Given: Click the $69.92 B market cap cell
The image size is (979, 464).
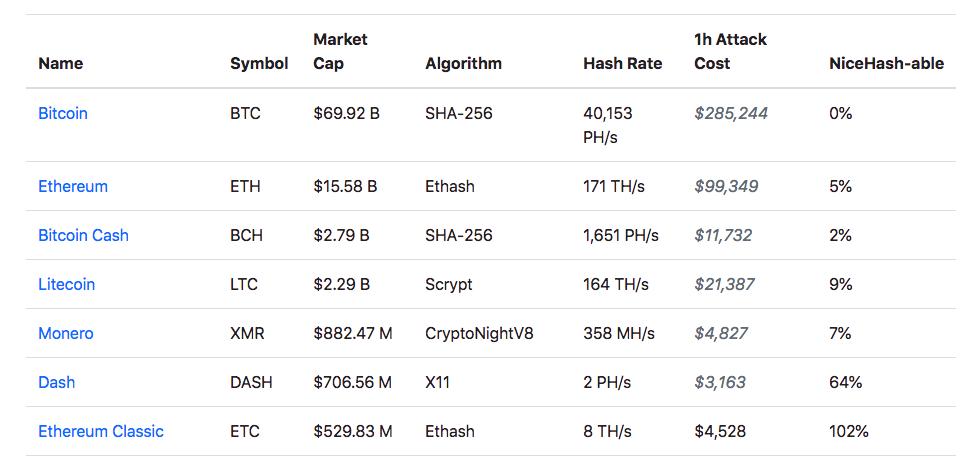Looking at the screenshot, I should [346, 114].
